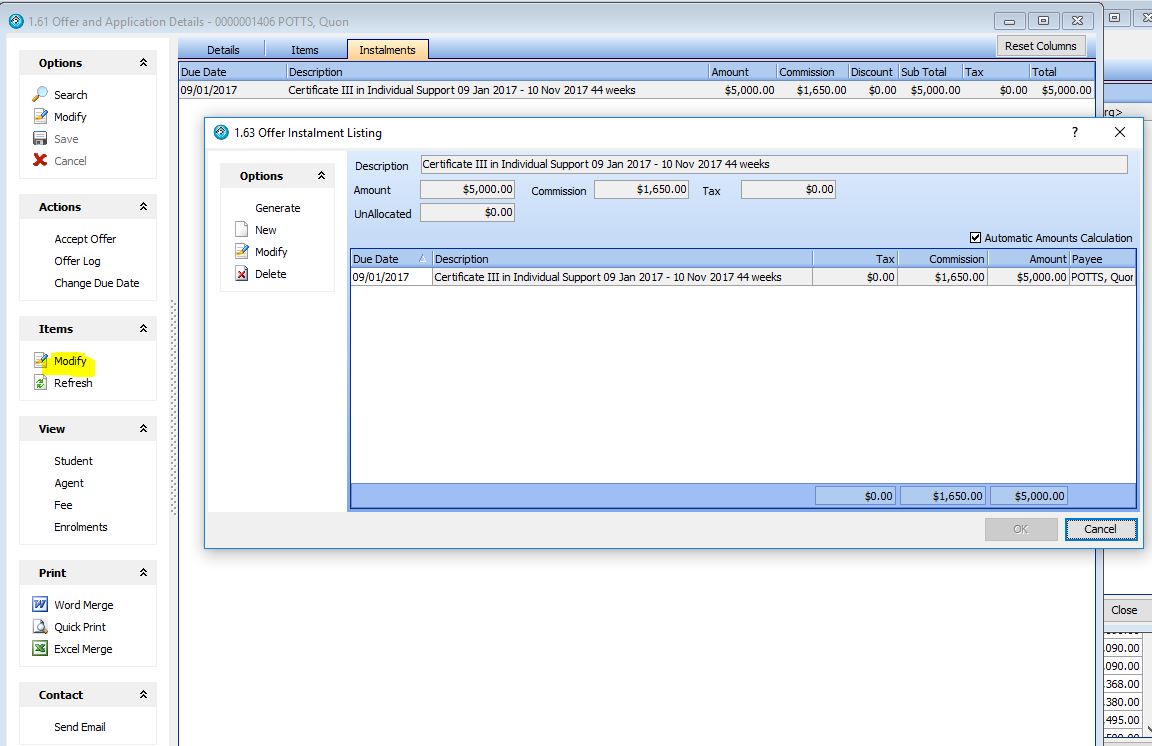The width and height of the screenshot is (1152, 746).
Task: Click the Refresh icon under Items
Action: [x=40, y=383]
